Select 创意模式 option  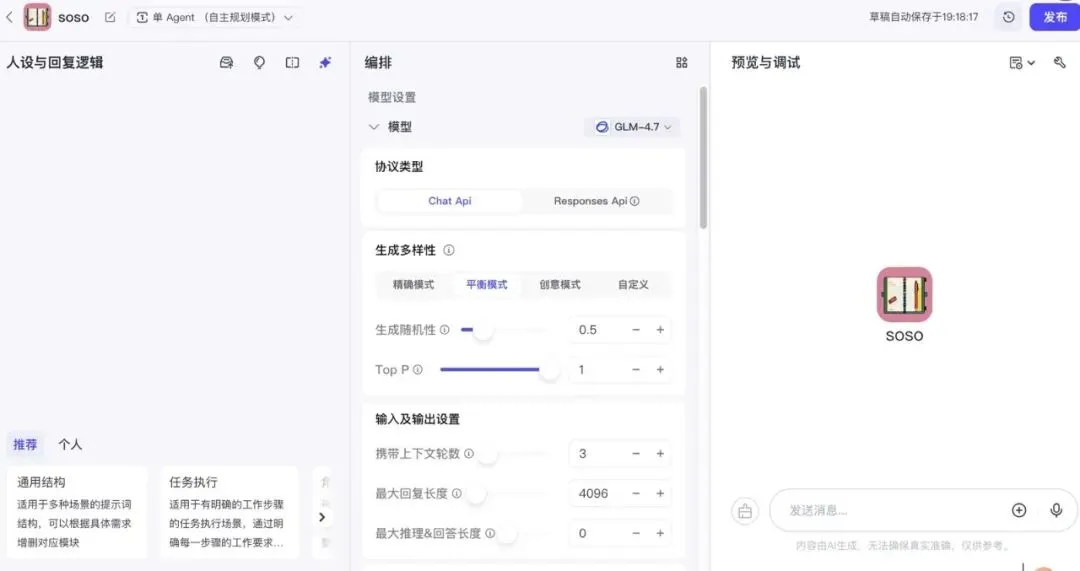(x=559, y=284)
